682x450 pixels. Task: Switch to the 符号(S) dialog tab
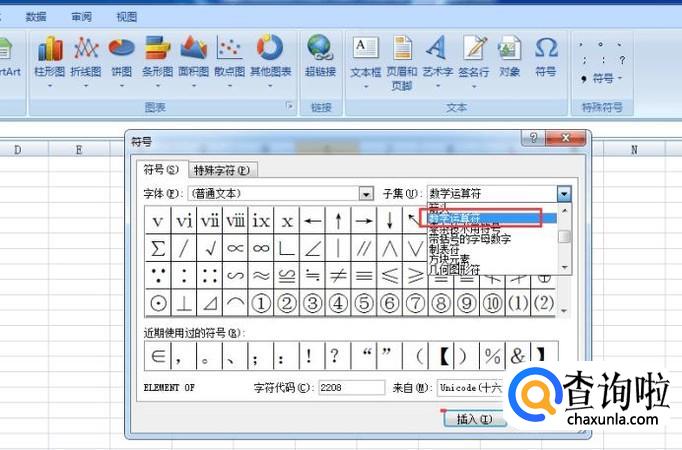pyautogui.click(x=161, y=170)
